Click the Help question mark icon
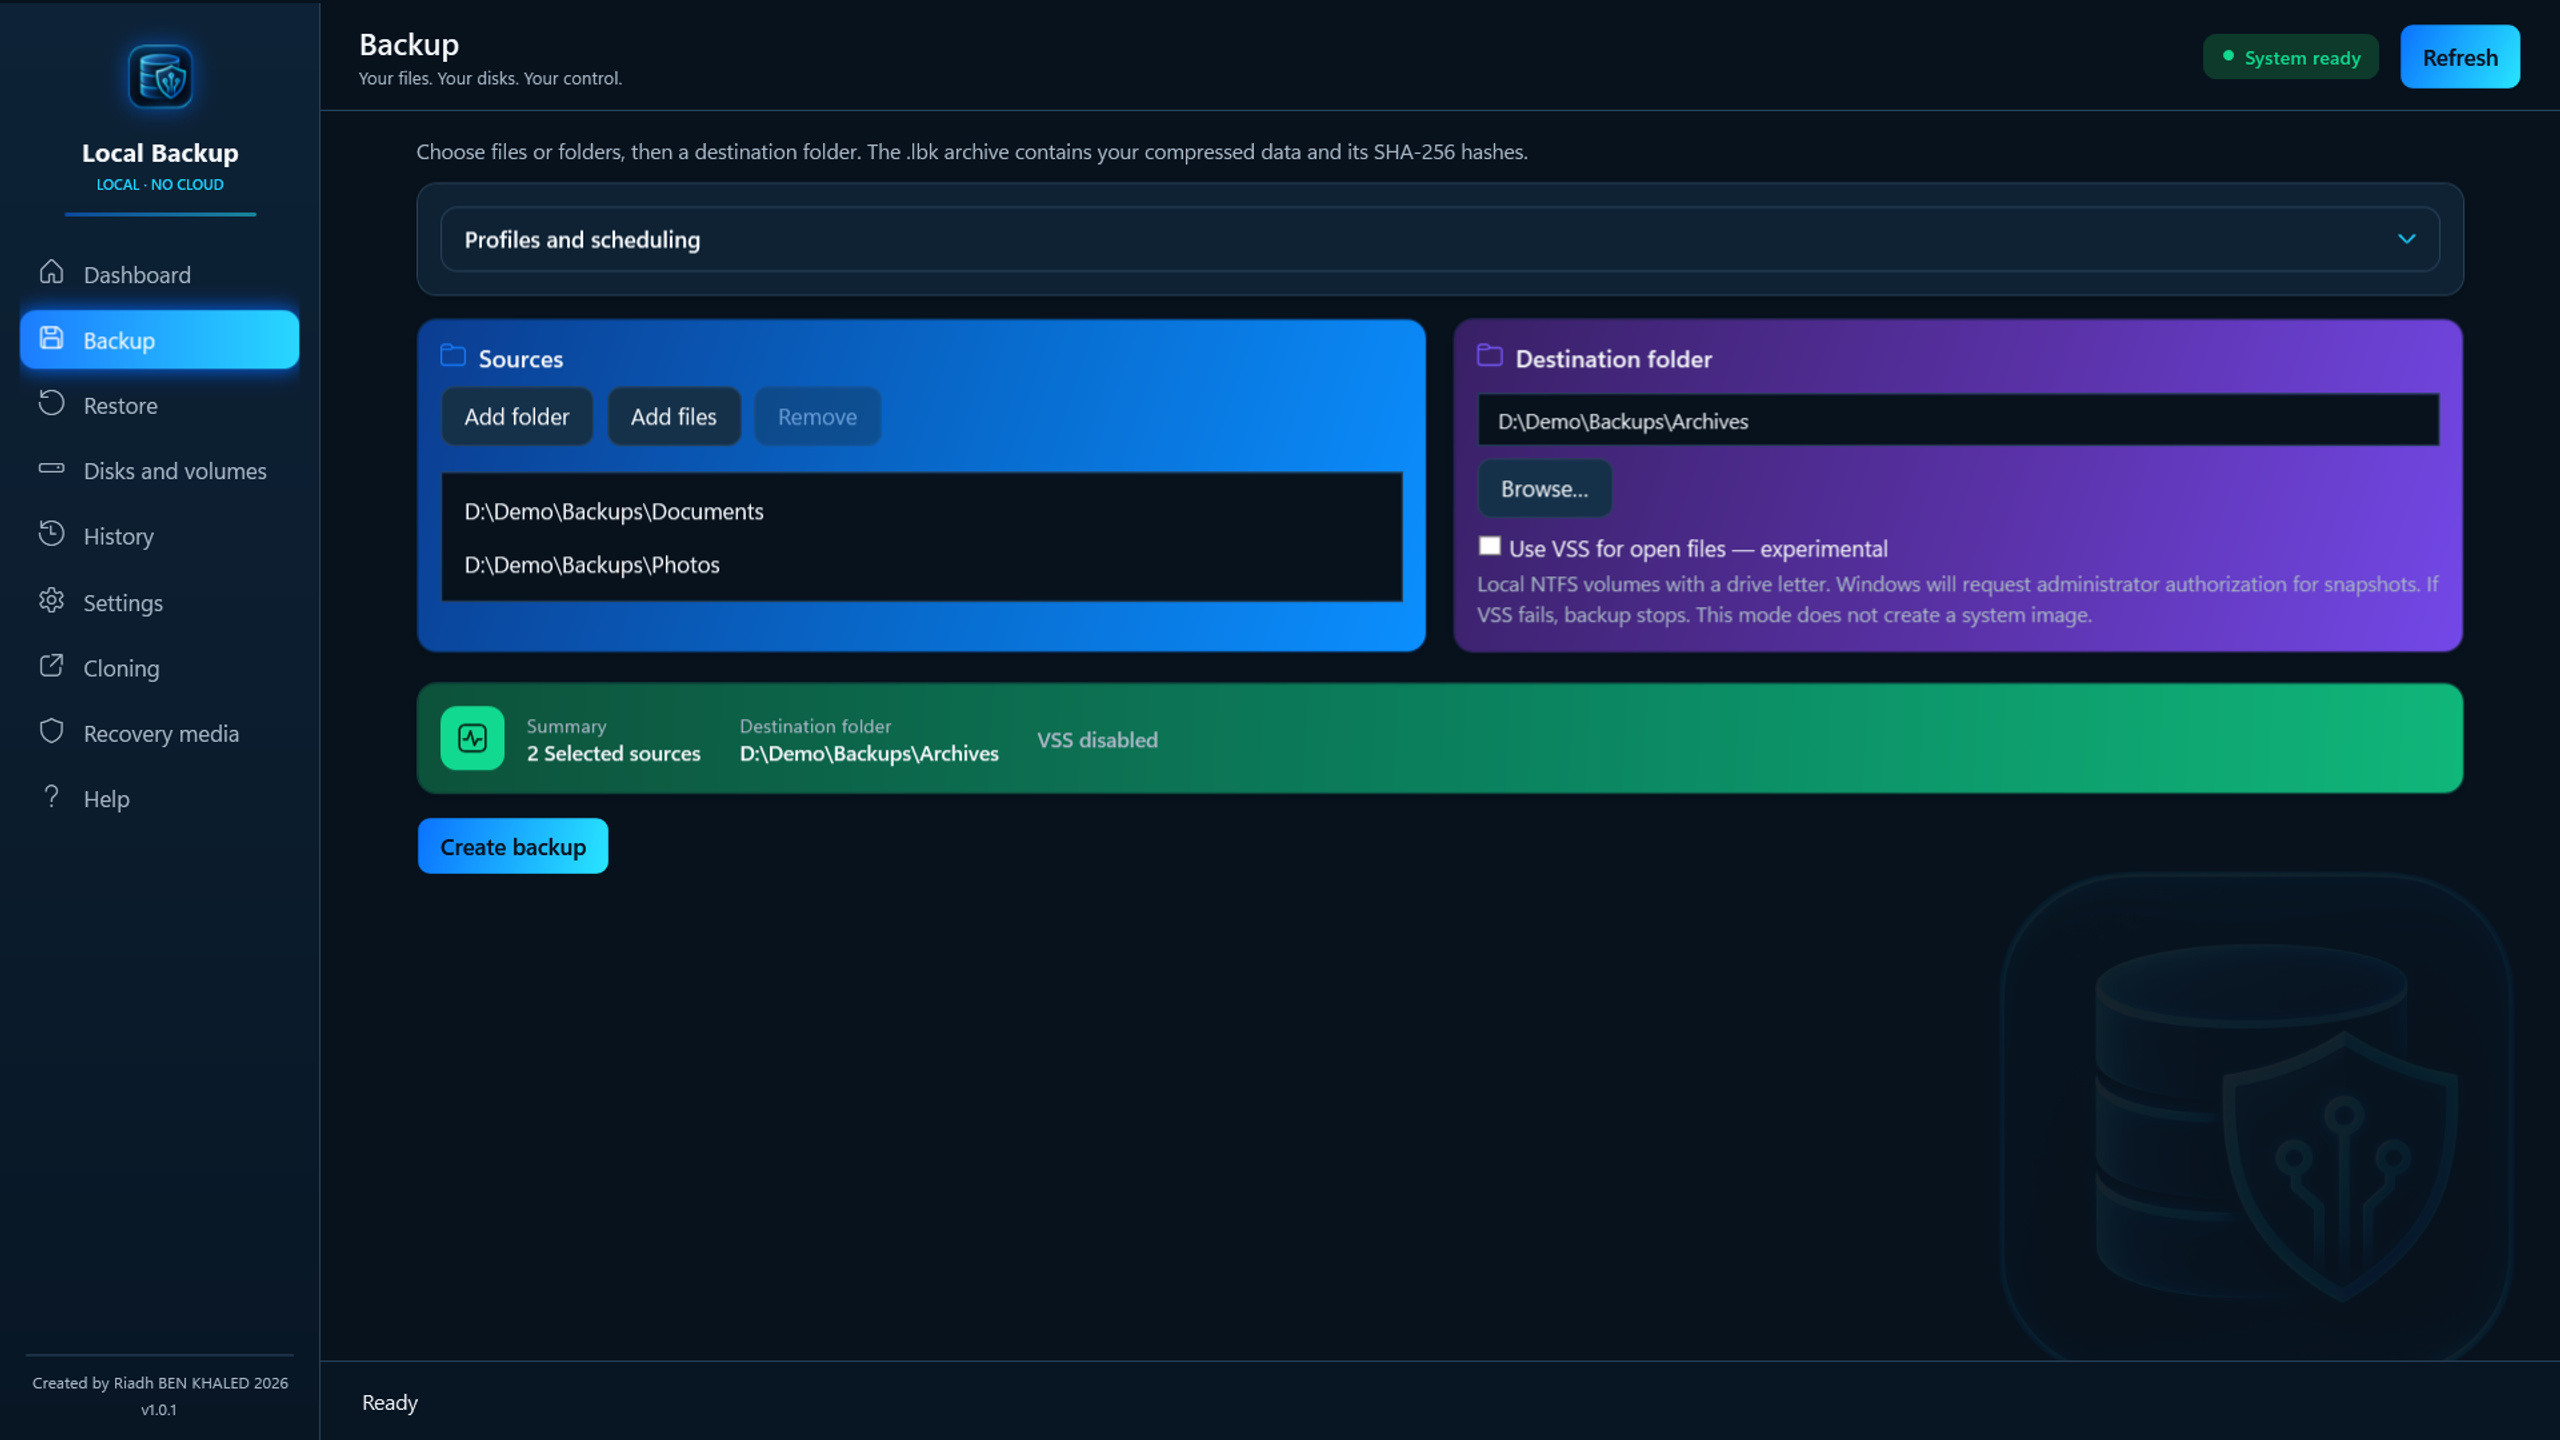This screenshot has width=2560, height=1440. tap(51, 796)
